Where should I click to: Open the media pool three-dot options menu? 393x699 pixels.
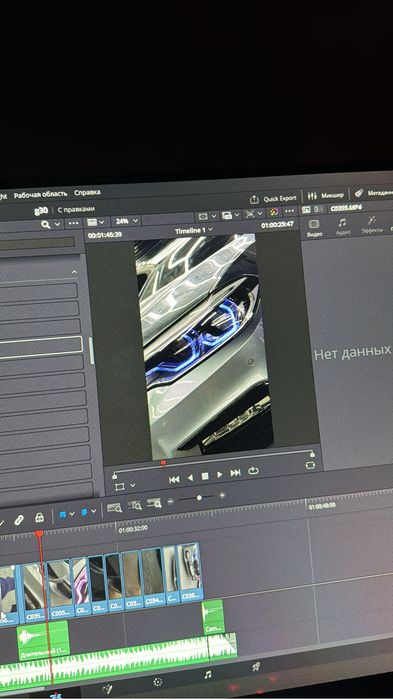[73, 223]
